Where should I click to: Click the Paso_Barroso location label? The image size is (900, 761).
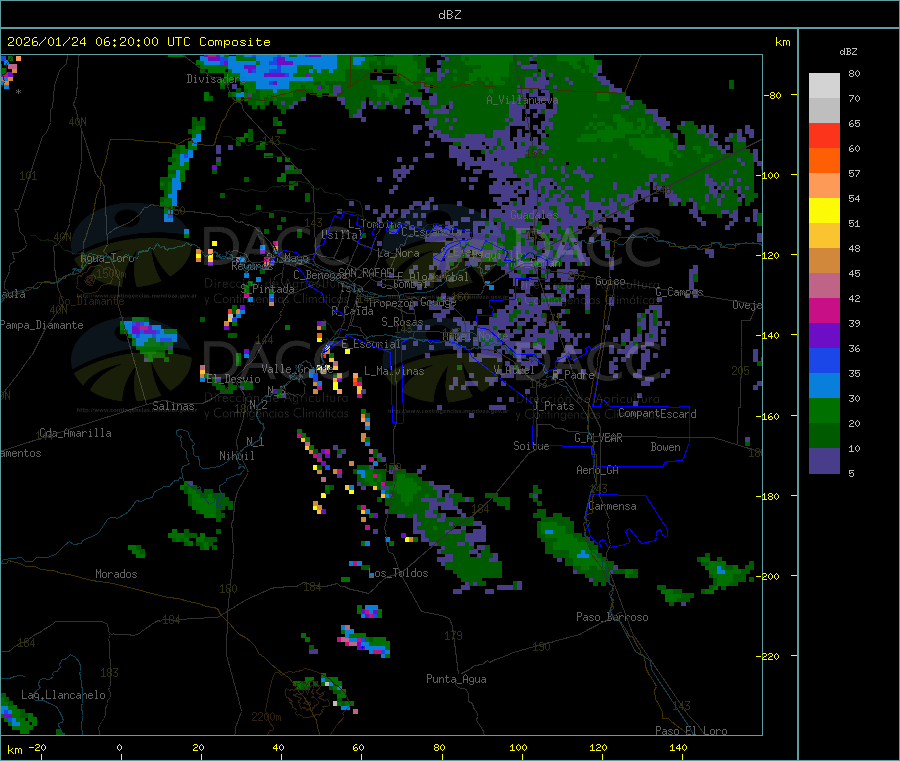[612, 617]
